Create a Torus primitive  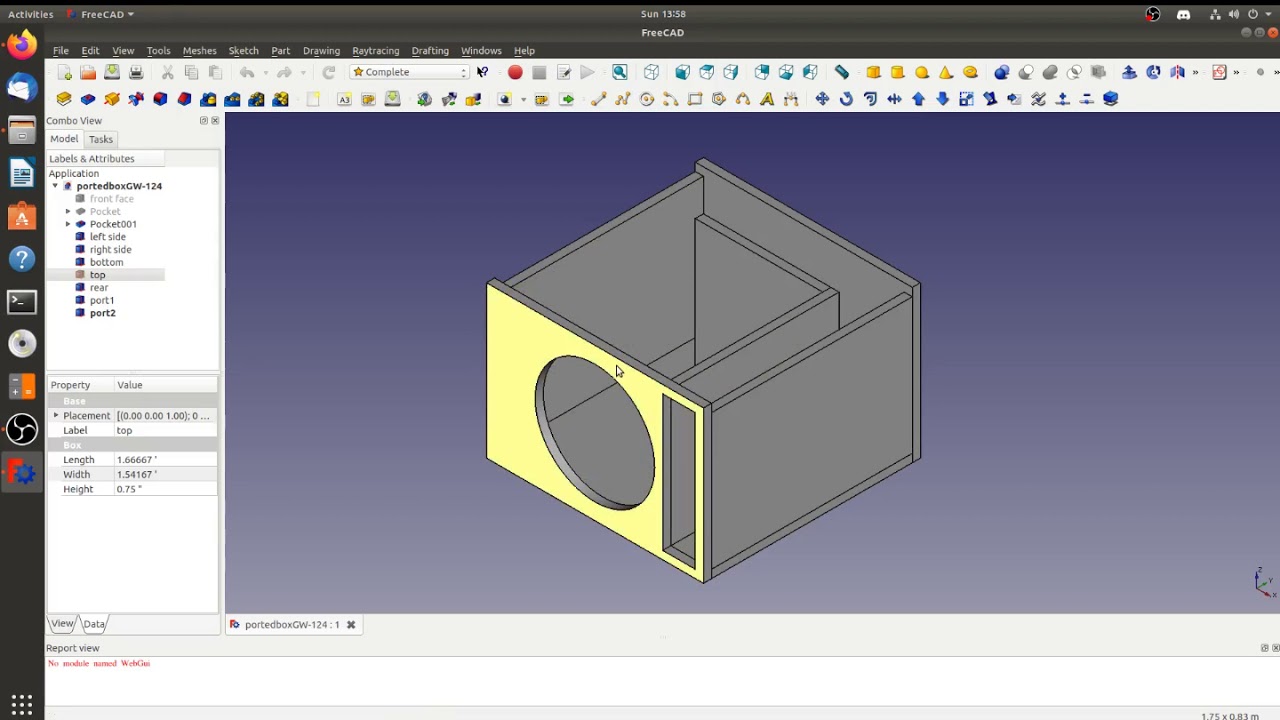point(970,72)
